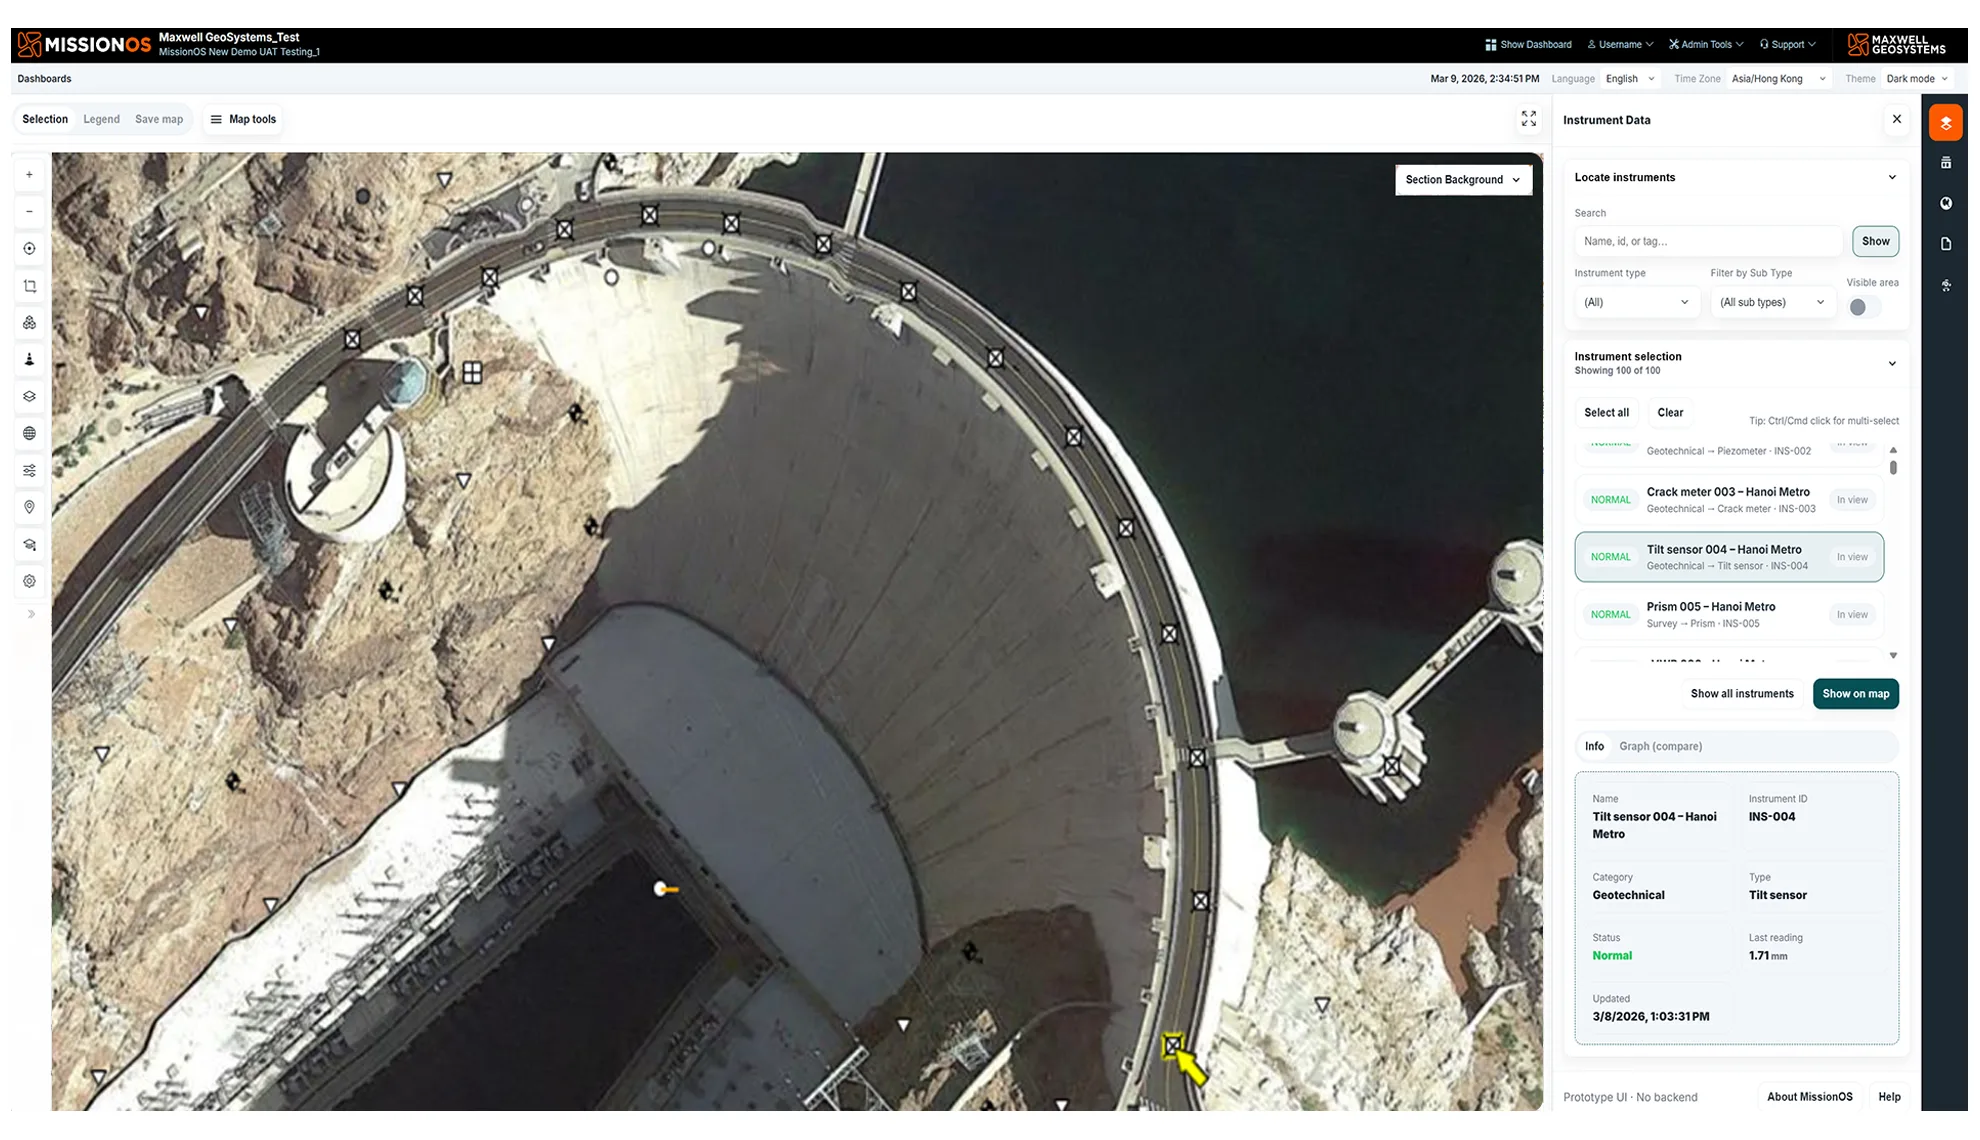Collapse the Locate instruments section
Viewport: 1980px width, 1140px height.
[1892, 178]
